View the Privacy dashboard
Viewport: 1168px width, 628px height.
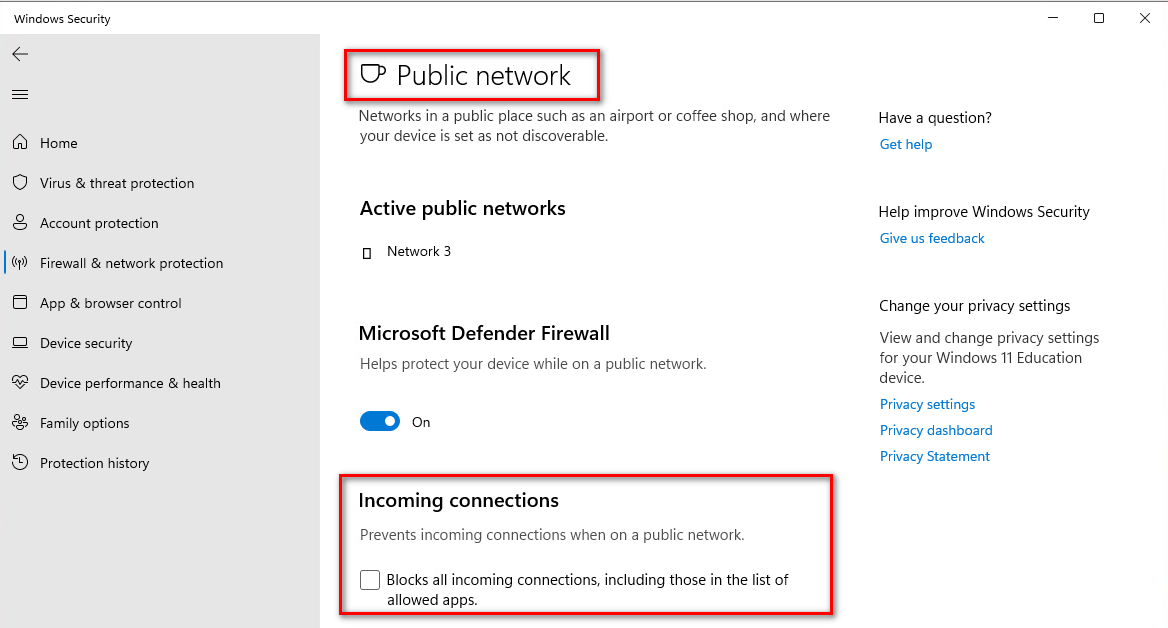(936, 430)
